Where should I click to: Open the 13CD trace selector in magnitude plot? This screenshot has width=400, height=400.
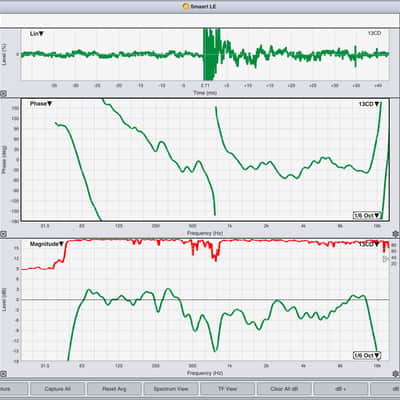pyautogui.click(x=369, y=244)
